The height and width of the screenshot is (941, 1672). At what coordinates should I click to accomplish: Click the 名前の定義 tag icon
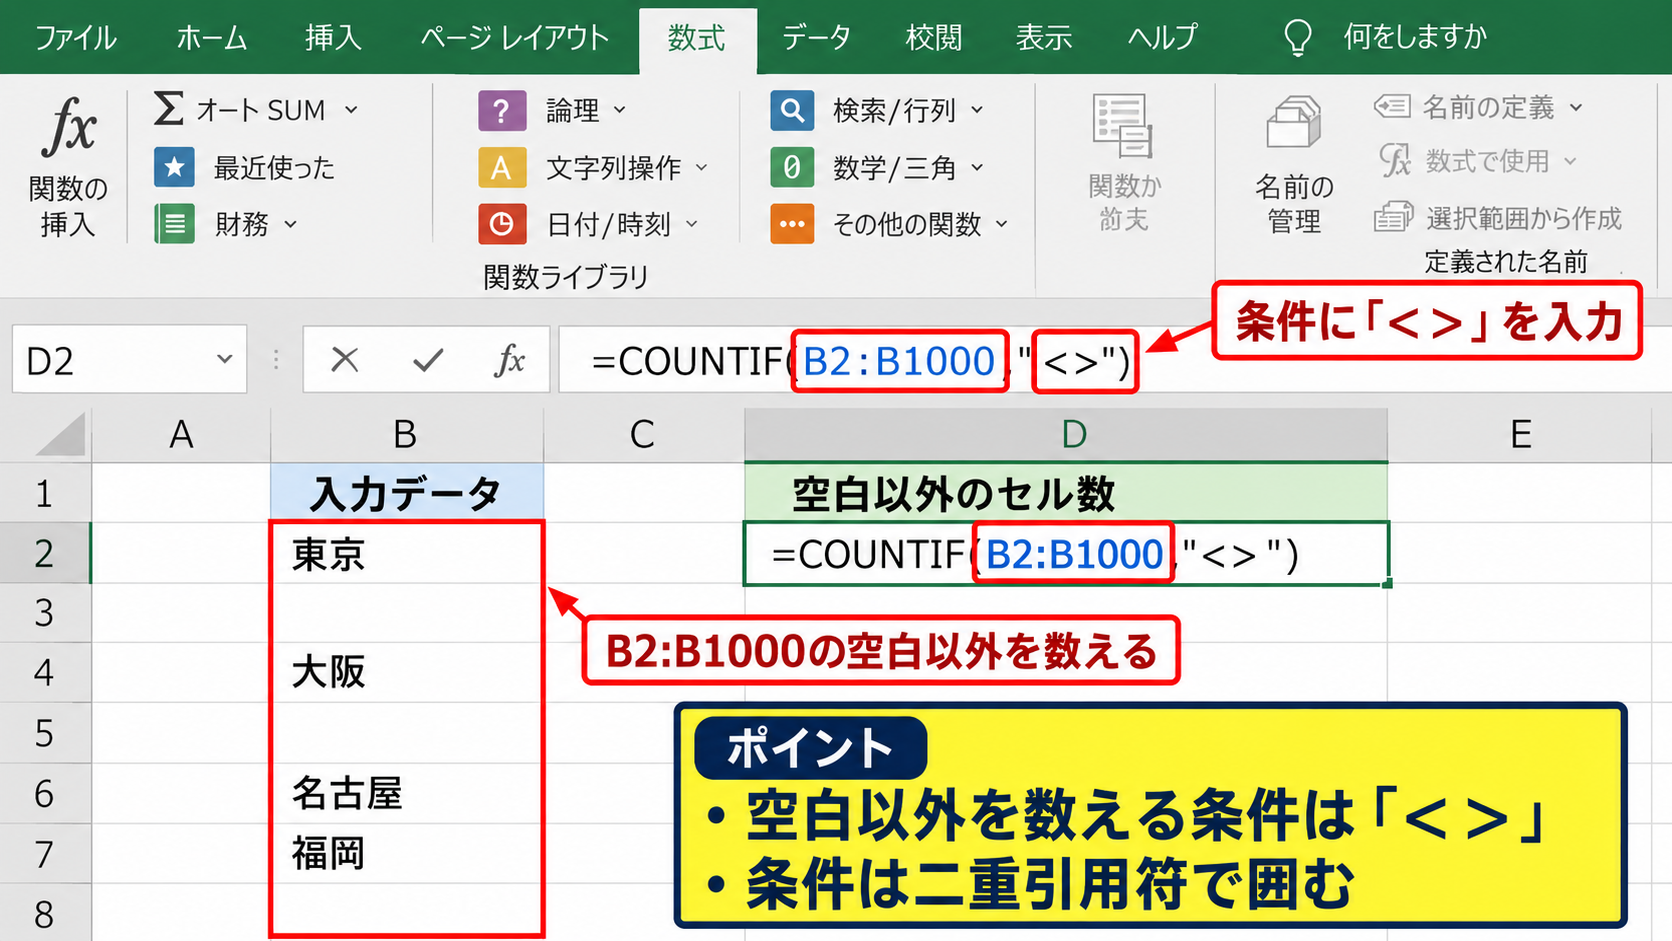click(x=1393, y=106)
